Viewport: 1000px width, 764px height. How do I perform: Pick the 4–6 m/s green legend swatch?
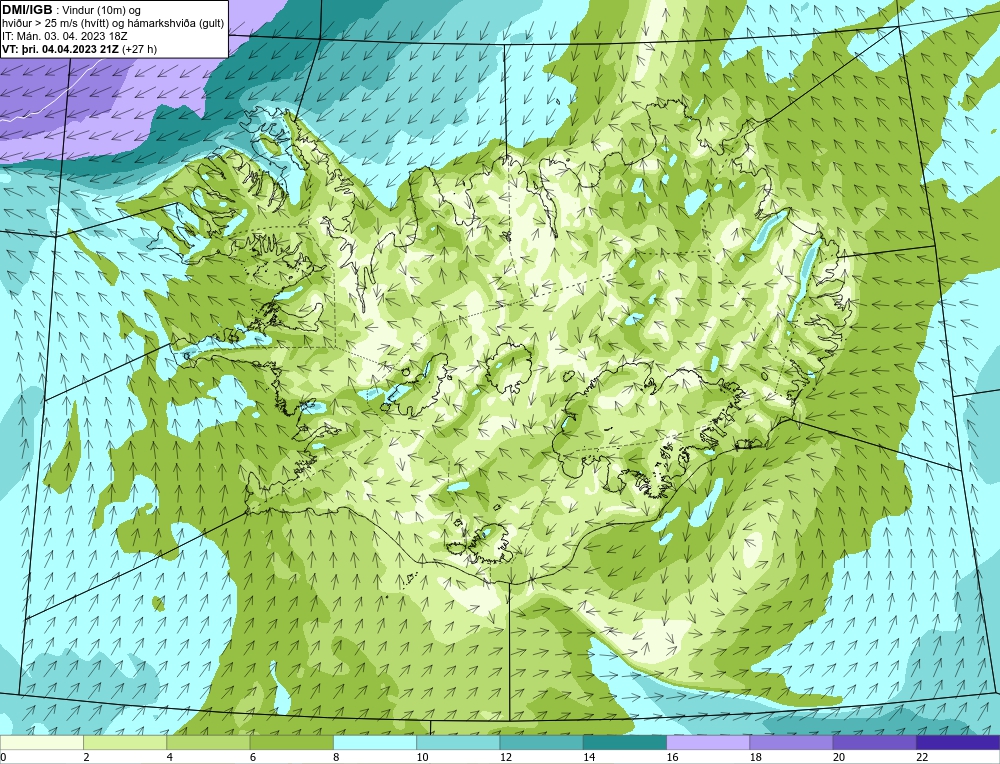[x=209, y=742]
